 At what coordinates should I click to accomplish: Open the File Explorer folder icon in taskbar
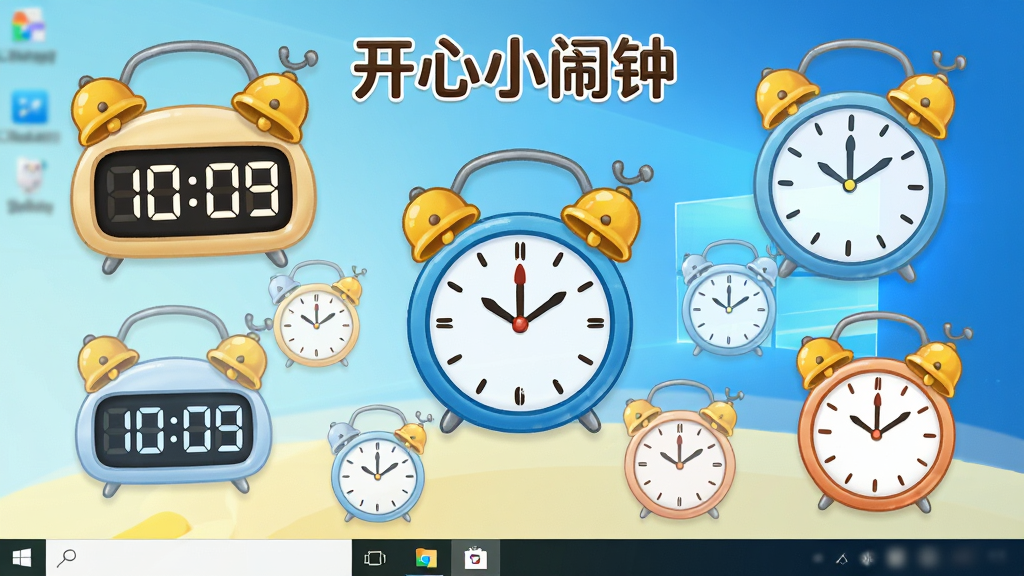[x=426, y=558]
